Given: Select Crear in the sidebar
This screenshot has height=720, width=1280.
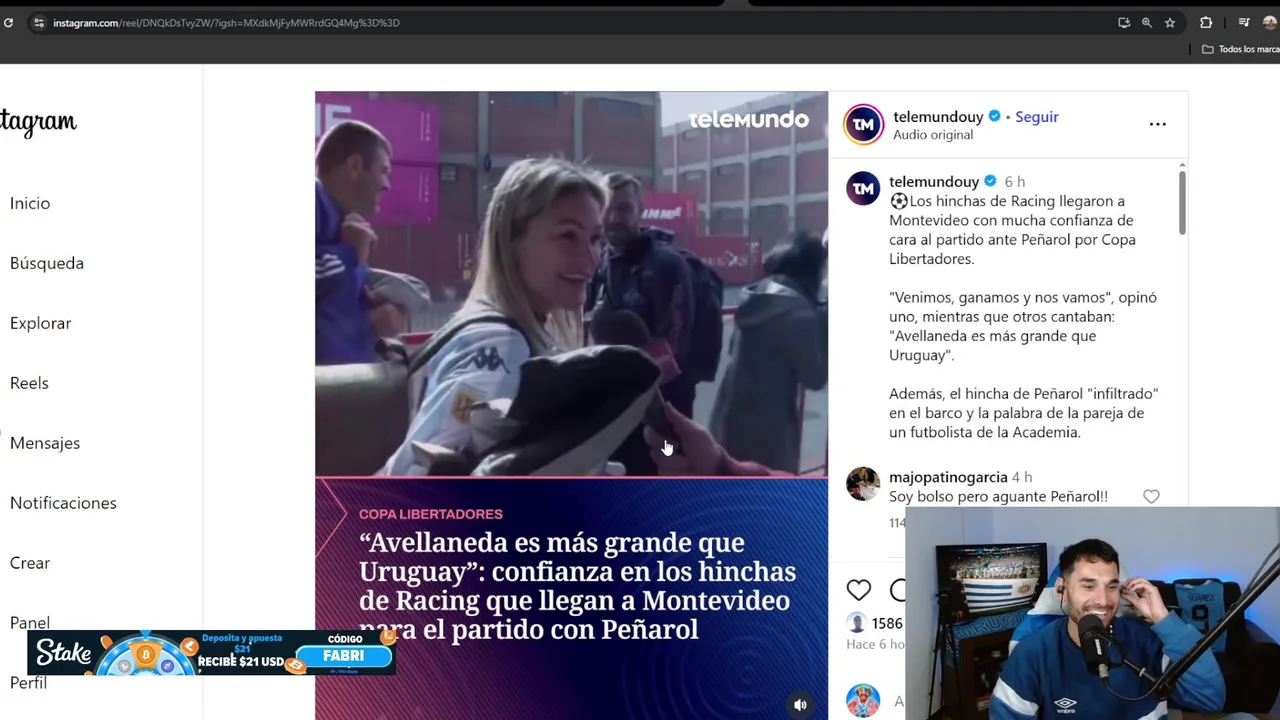Looking at the screenshot, I should point(30,563).
